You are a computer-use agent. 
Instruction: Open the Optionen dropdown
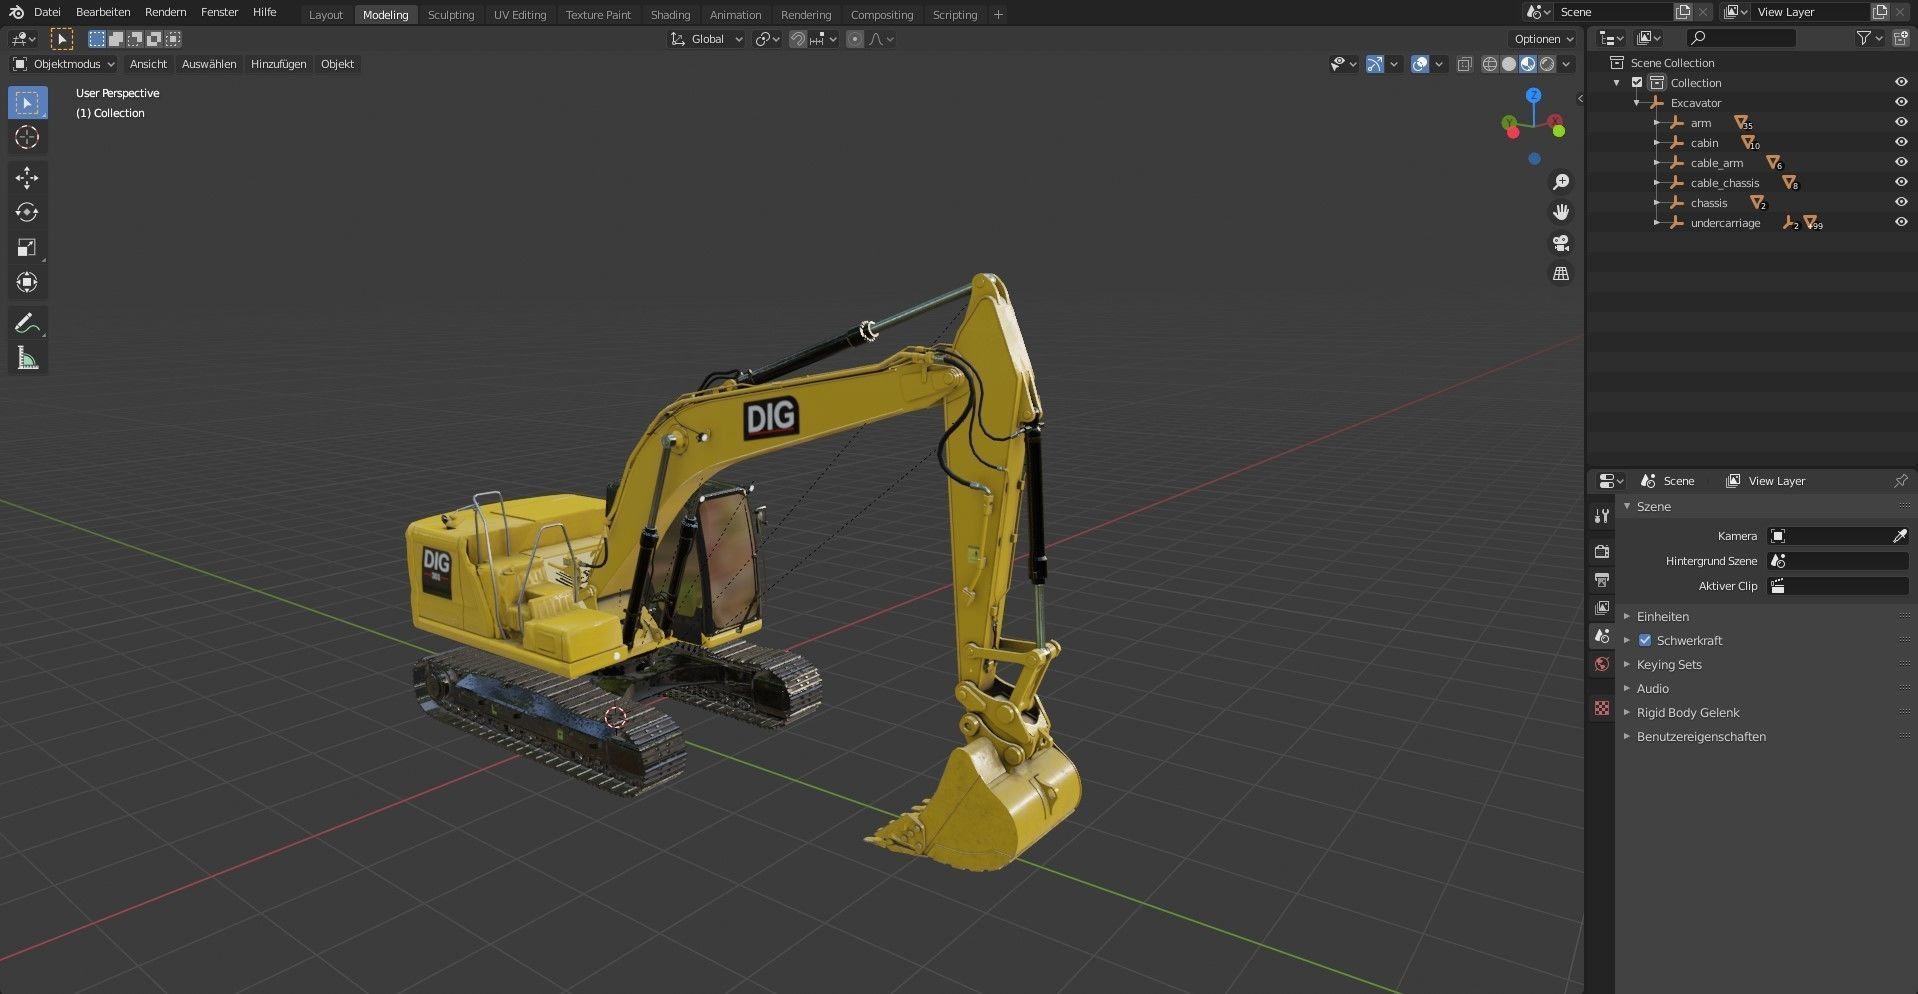coord(1543,39)
